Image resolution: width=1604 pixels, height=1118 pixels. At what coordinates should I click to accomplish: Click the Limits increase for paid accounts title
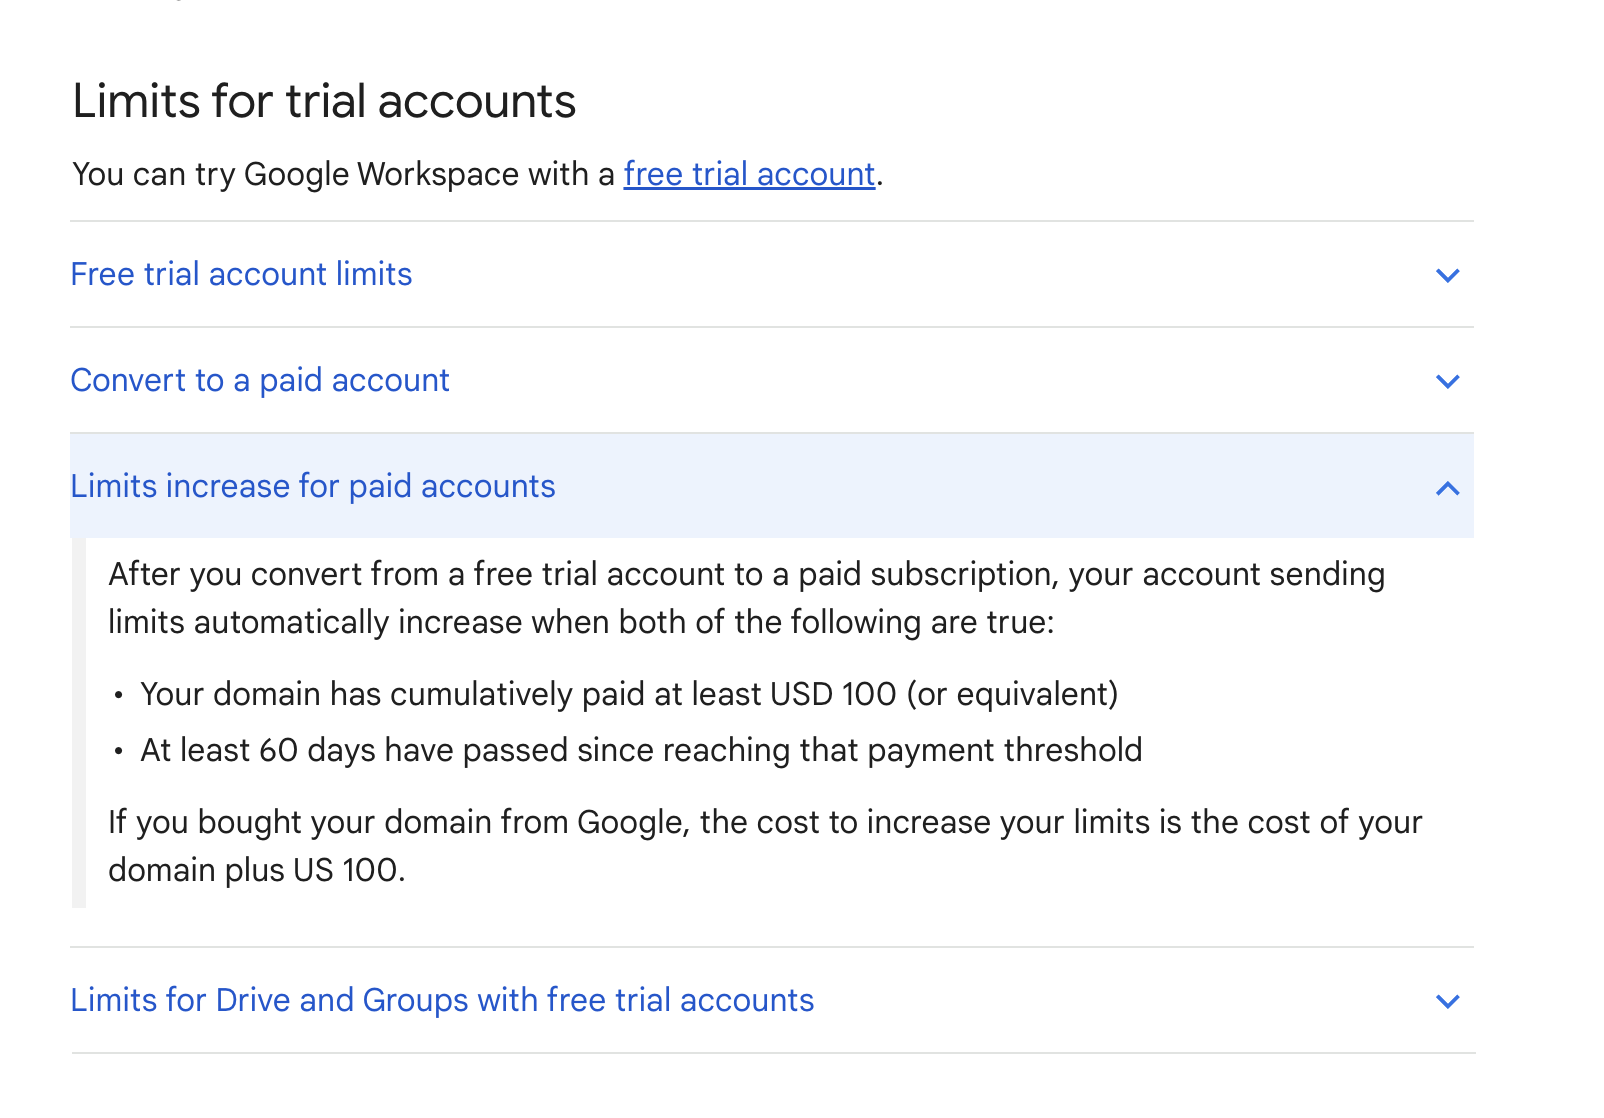pos(313,486)
